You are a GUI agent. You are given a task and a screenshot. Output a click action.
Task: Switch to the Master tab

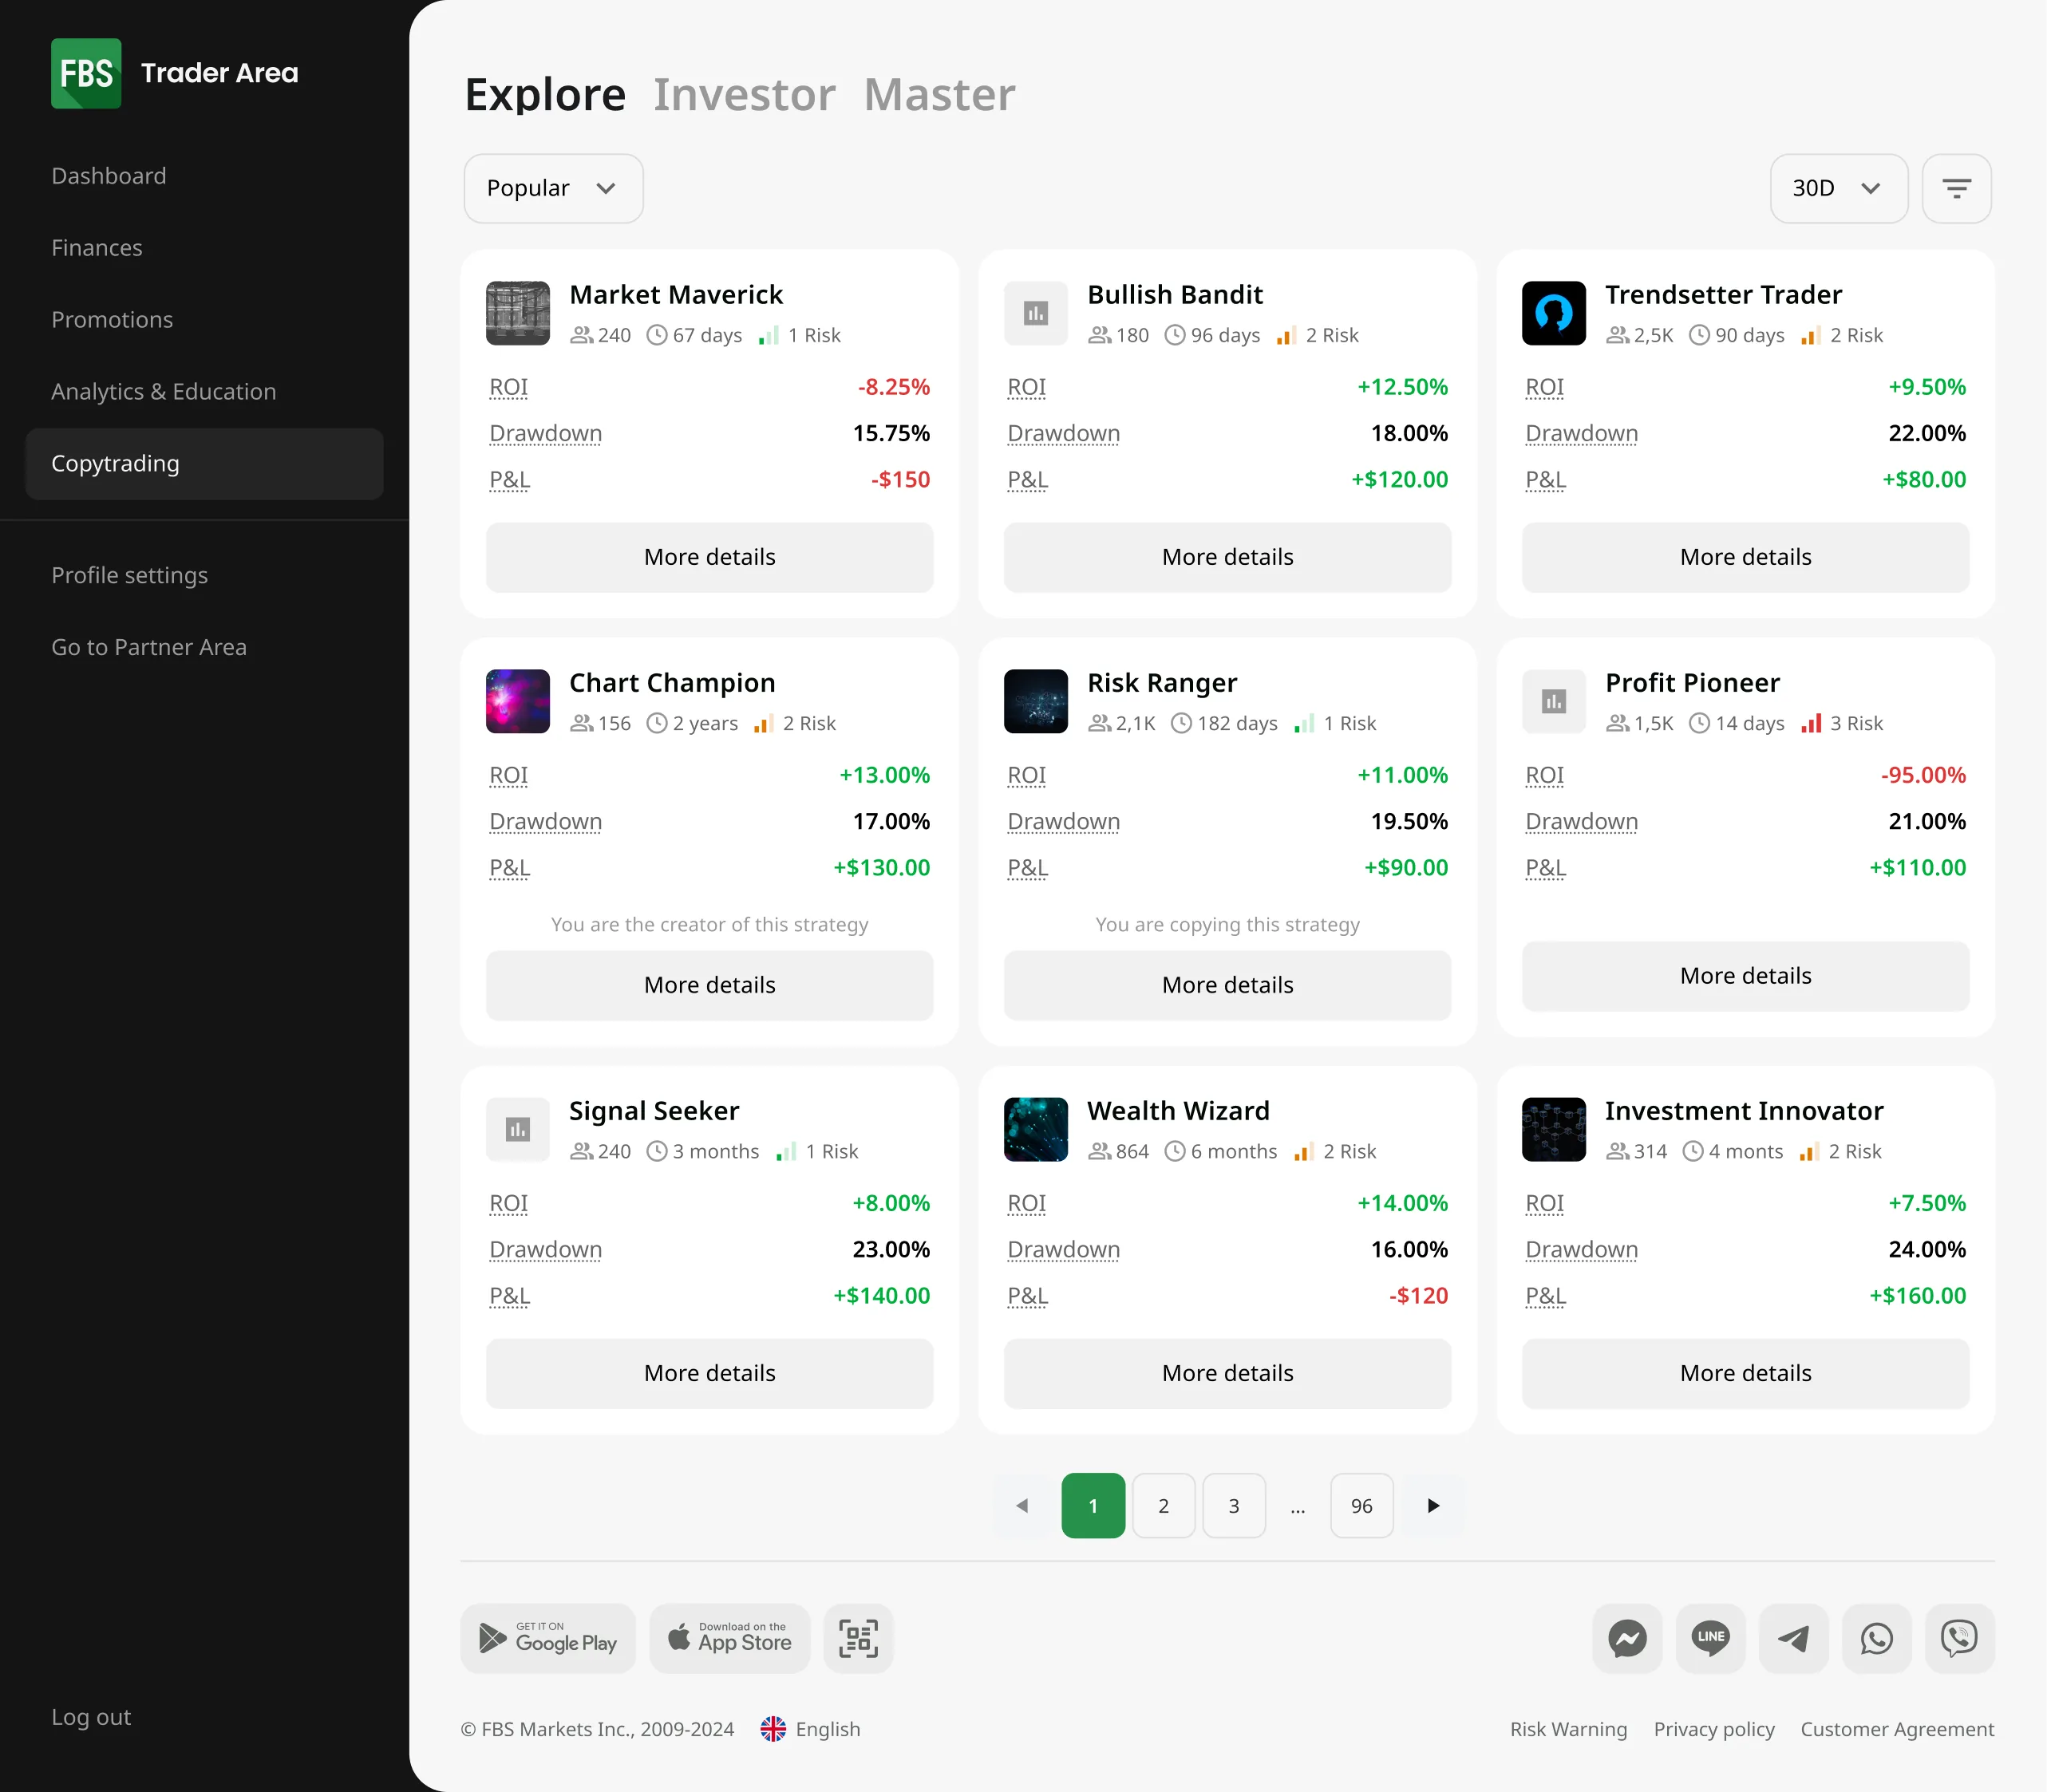[939, 95]
